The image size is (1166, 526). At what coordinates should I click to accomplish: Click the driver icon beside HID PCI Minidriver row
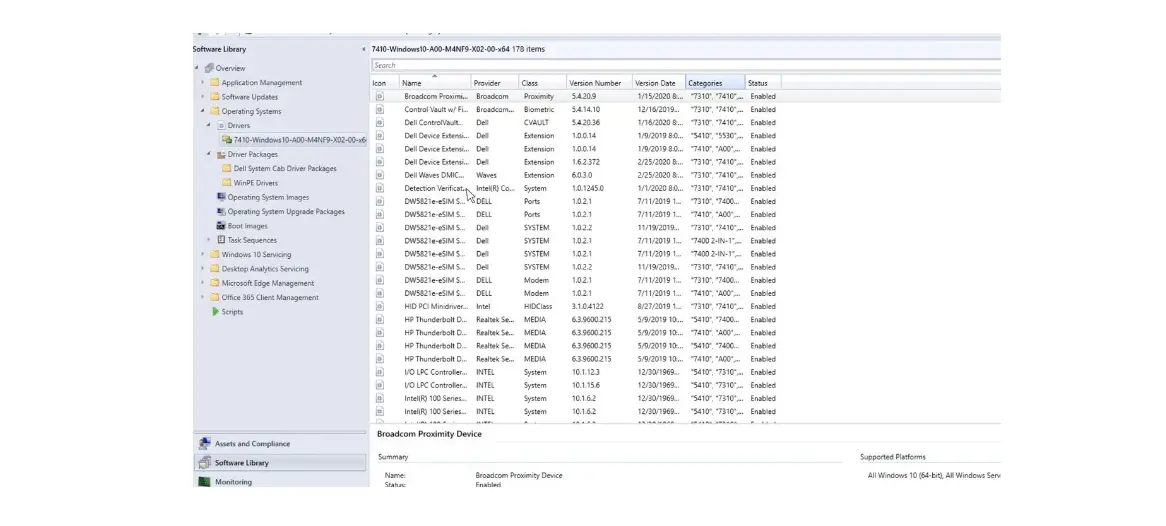click(x=379, y=307)
